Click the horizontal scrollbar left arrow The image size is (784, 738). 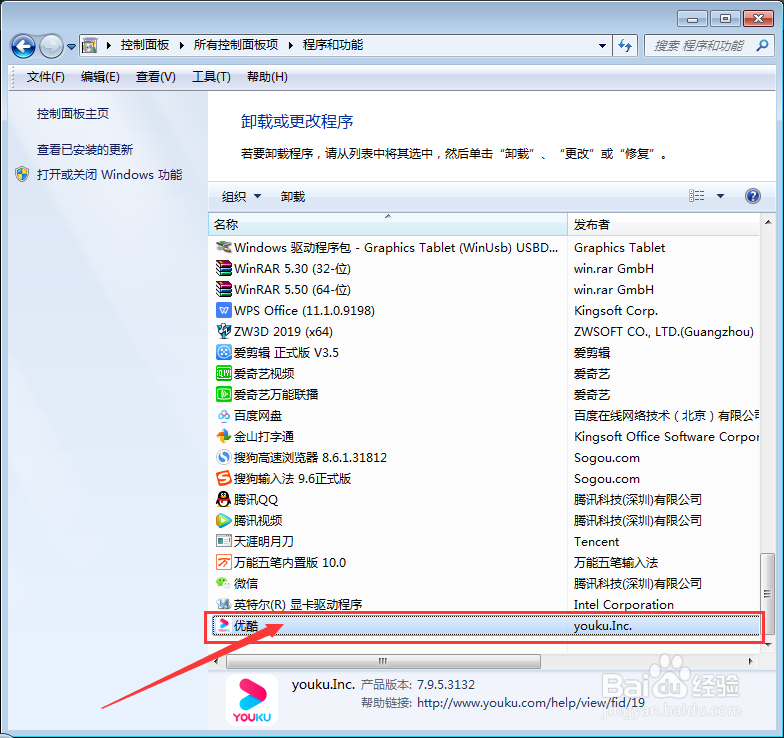[216, 661]
